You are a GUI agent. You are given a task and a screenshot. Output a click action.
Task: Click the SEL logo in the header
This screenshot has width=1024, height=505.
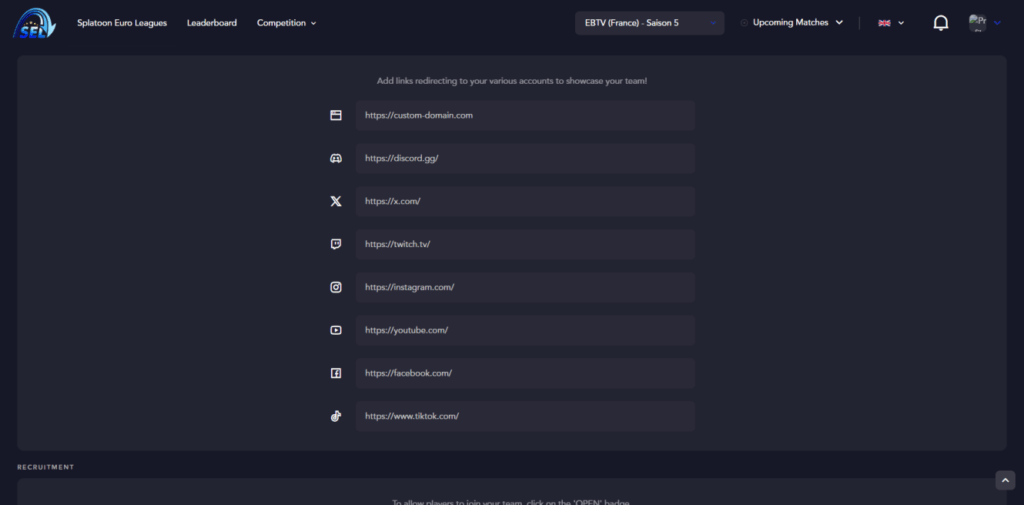click(x=34, y=23)
